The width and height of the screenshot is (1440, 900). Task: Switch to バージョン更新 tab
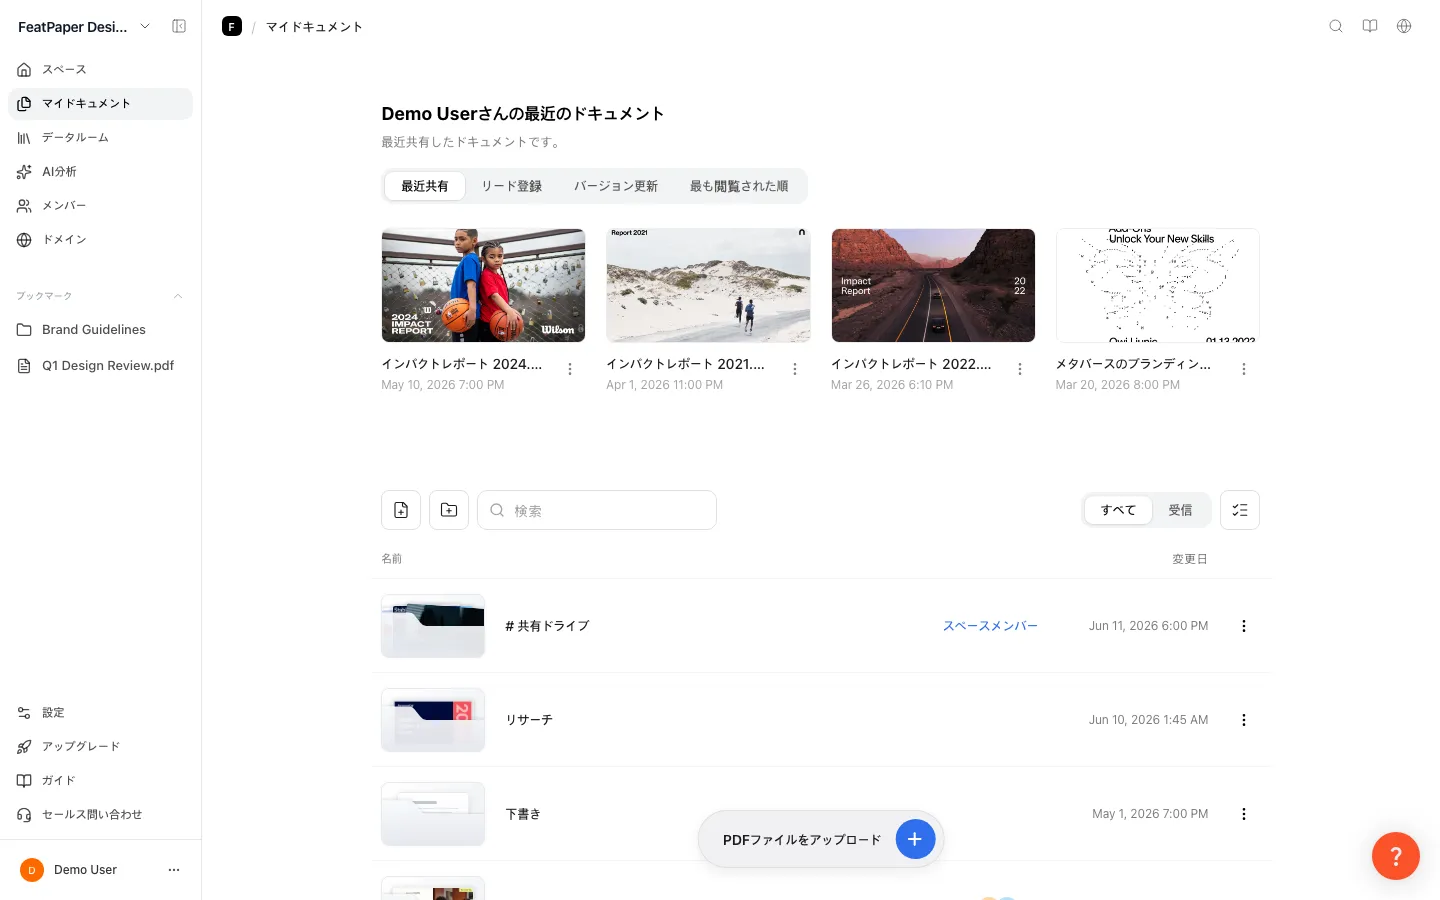[x=616, y=186]
